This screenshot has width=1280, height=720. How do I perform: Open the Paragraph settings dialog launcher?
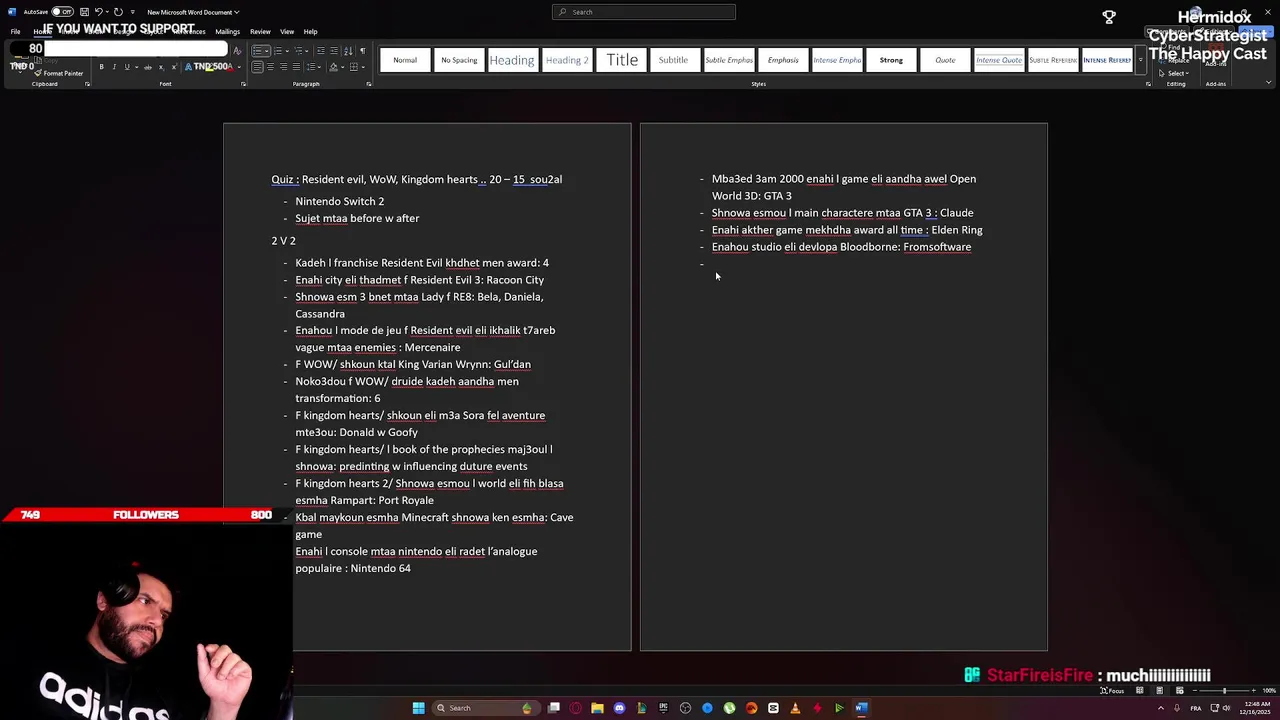pyautogui.click(x=369, y=84)
